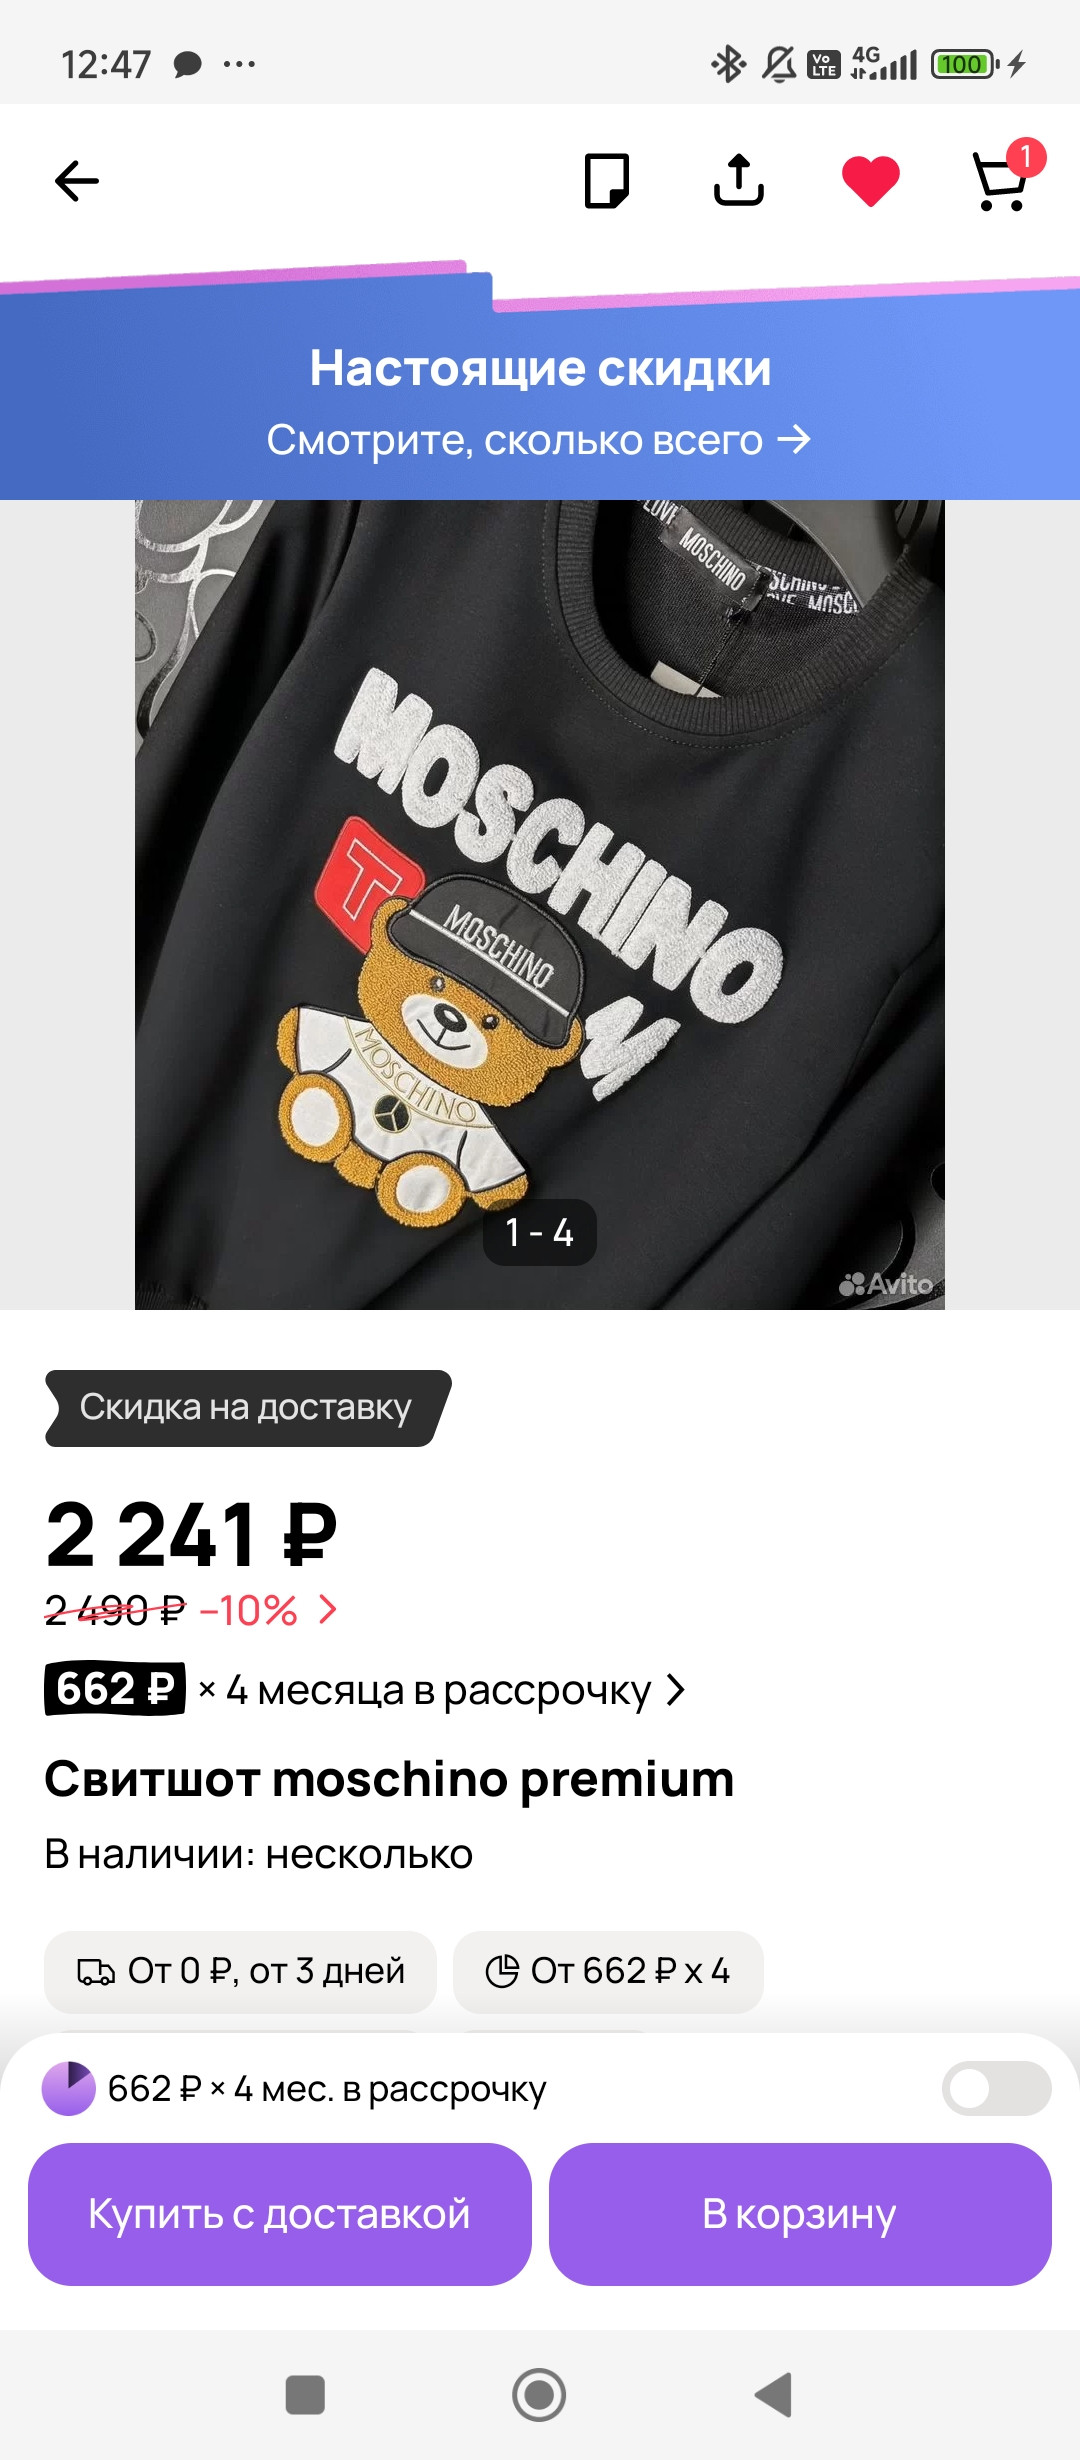Open the Moschino sweatshirt product photo

pos(540,905)
